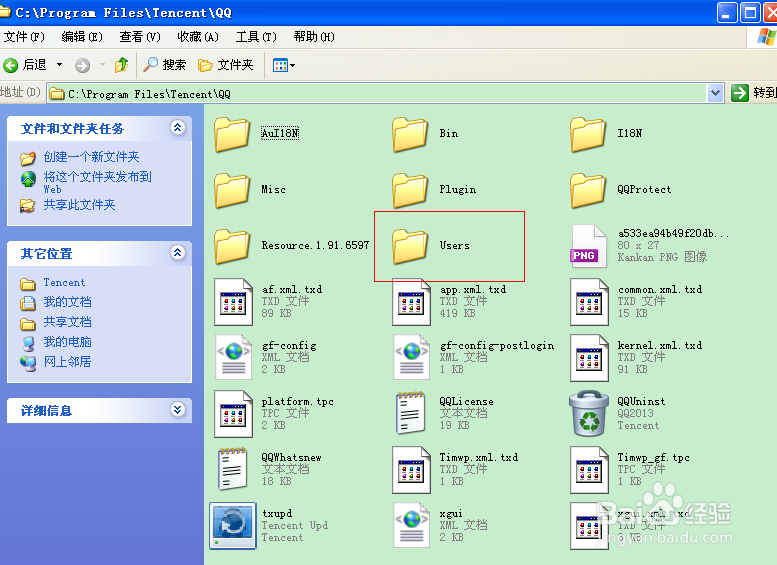Go up one folder level
Viewport: 777px width, 565px height.
(x=121, y=65)
